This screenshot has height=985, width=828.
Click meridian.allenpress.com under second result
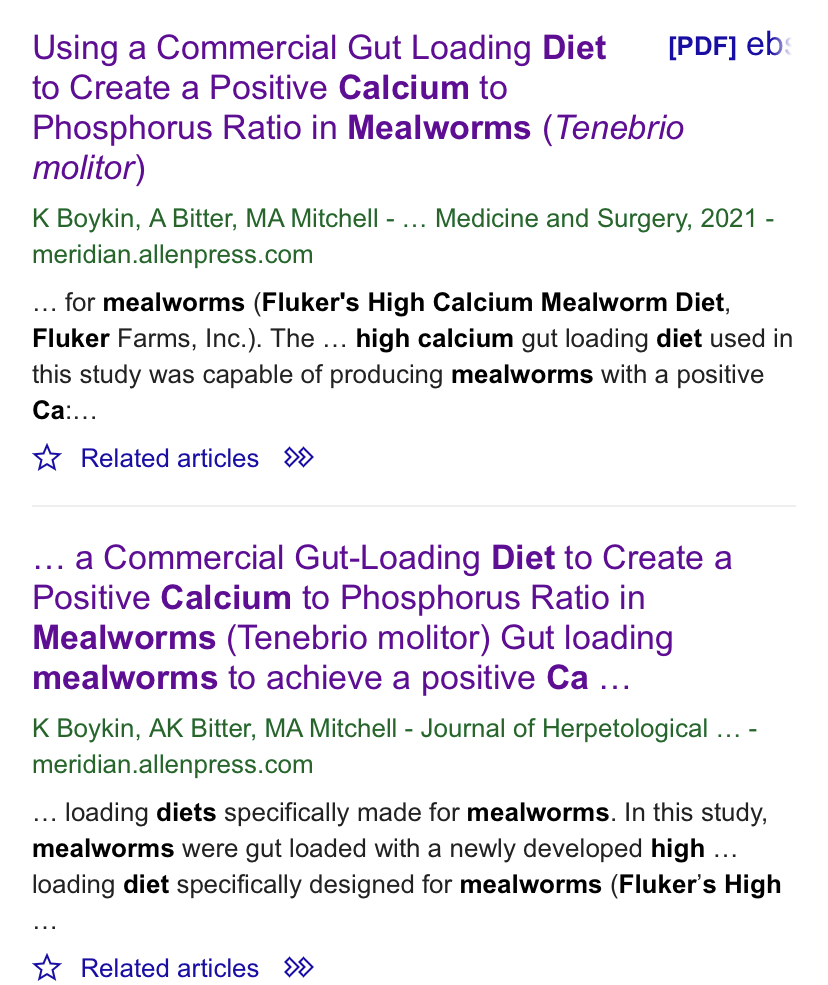click(x=173, y=765)
